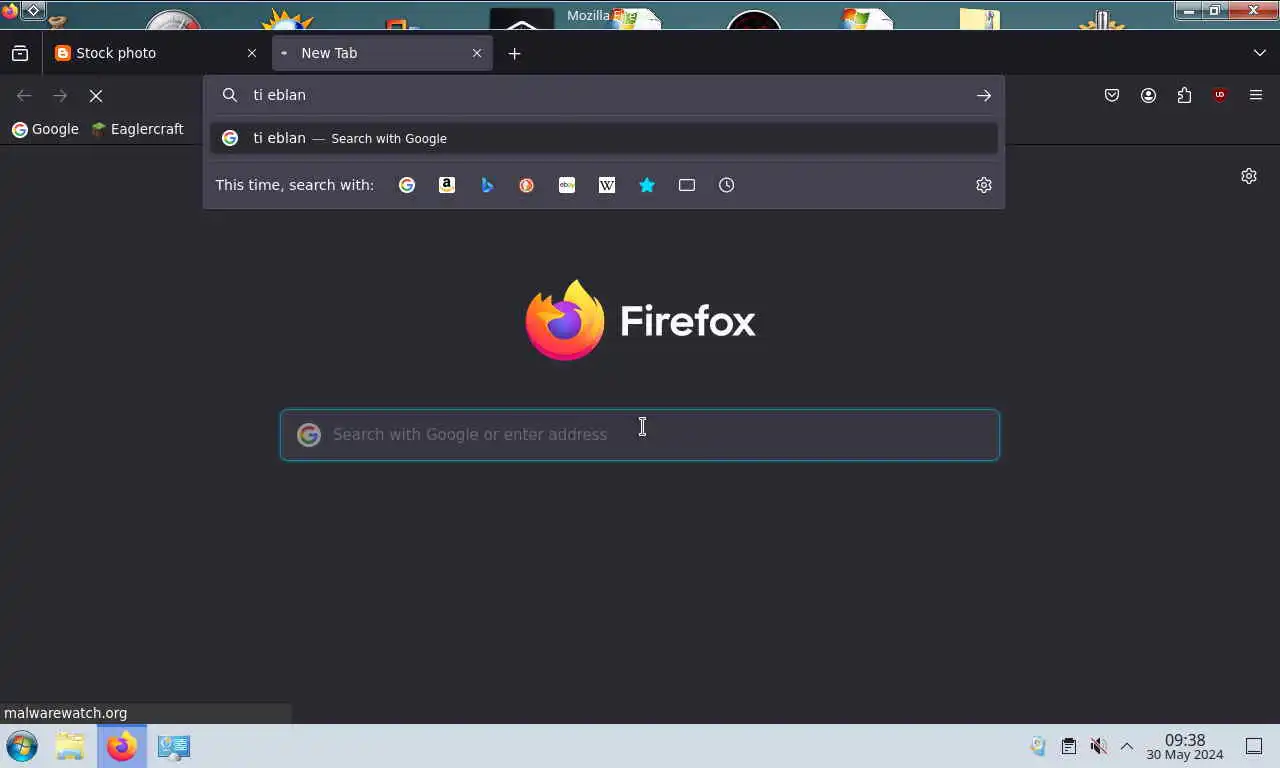Click the address bar containing 'ti eblan'
Image resolution: width=1280 pixels, height=768 pixels.
point(603,95)
